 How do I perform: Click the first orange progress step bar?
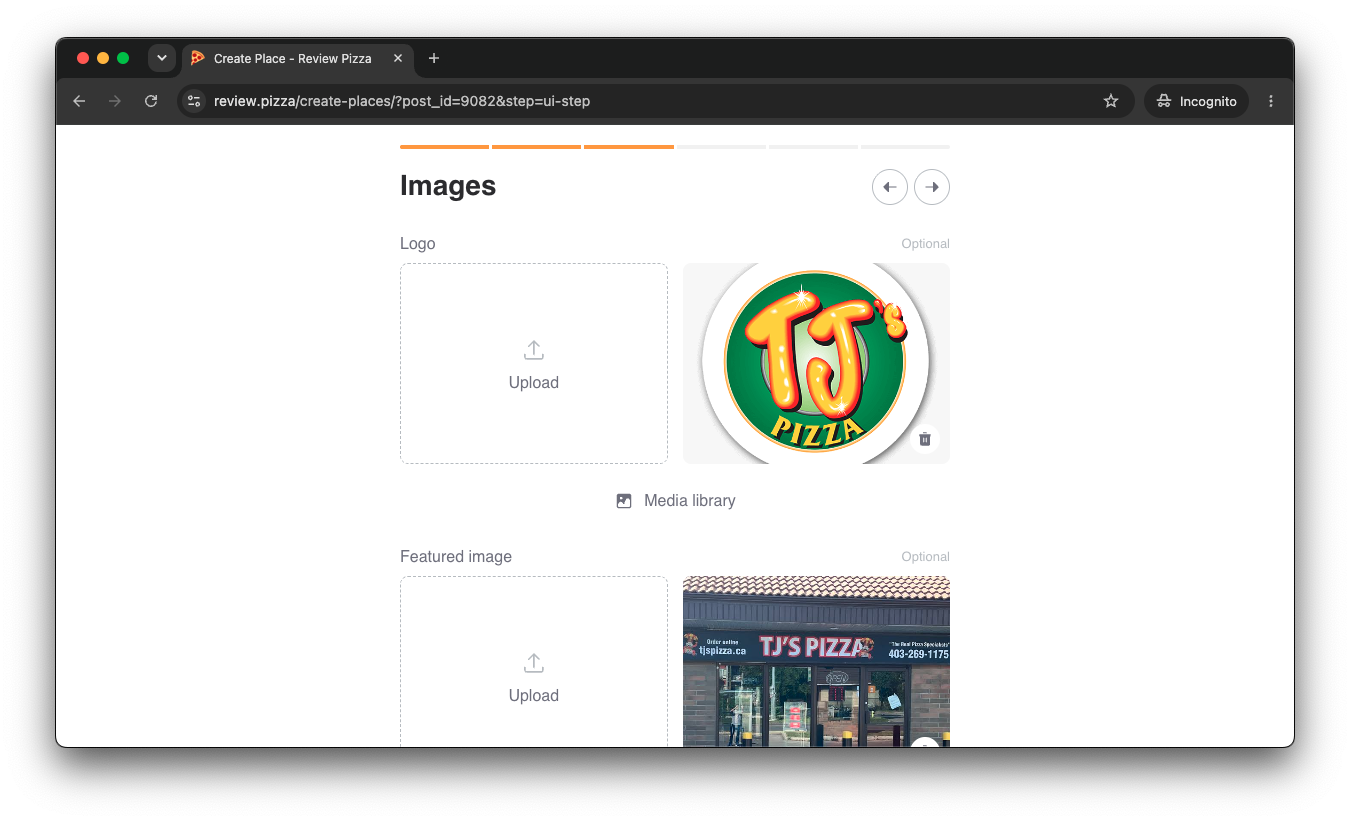click(444, 147)
